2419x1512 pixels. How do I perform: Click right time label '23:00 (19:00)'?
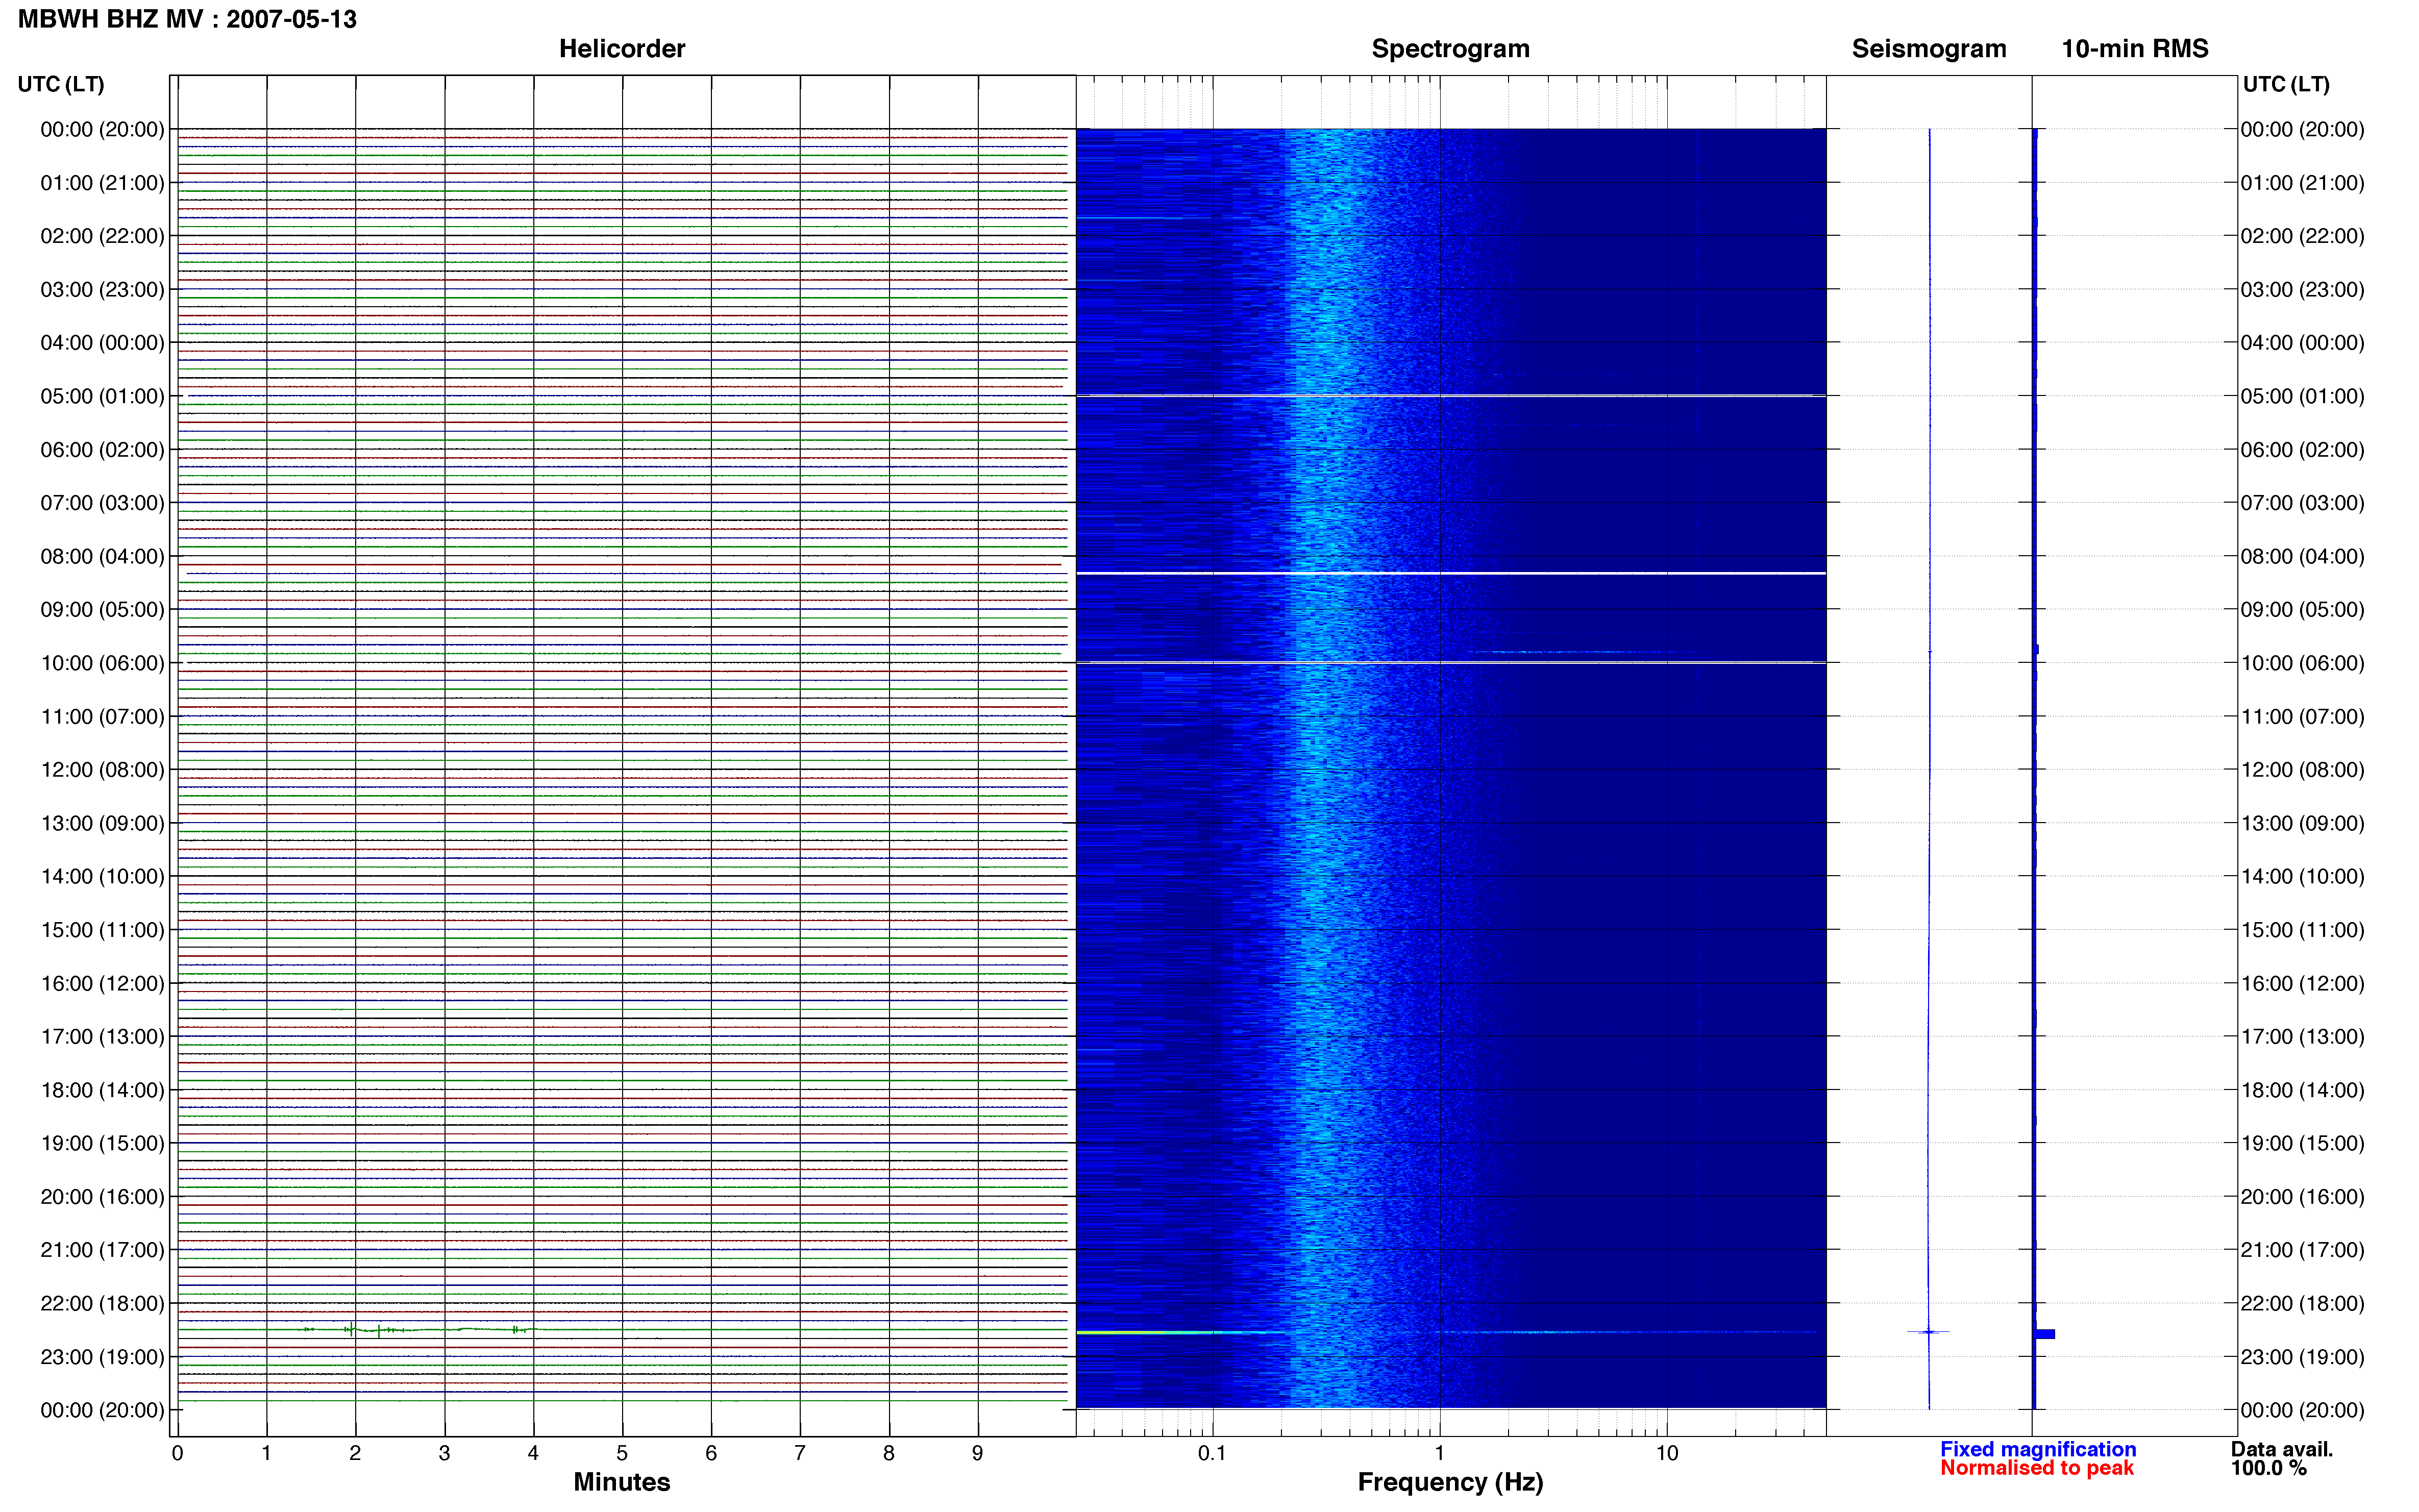coord(2302,1357)
